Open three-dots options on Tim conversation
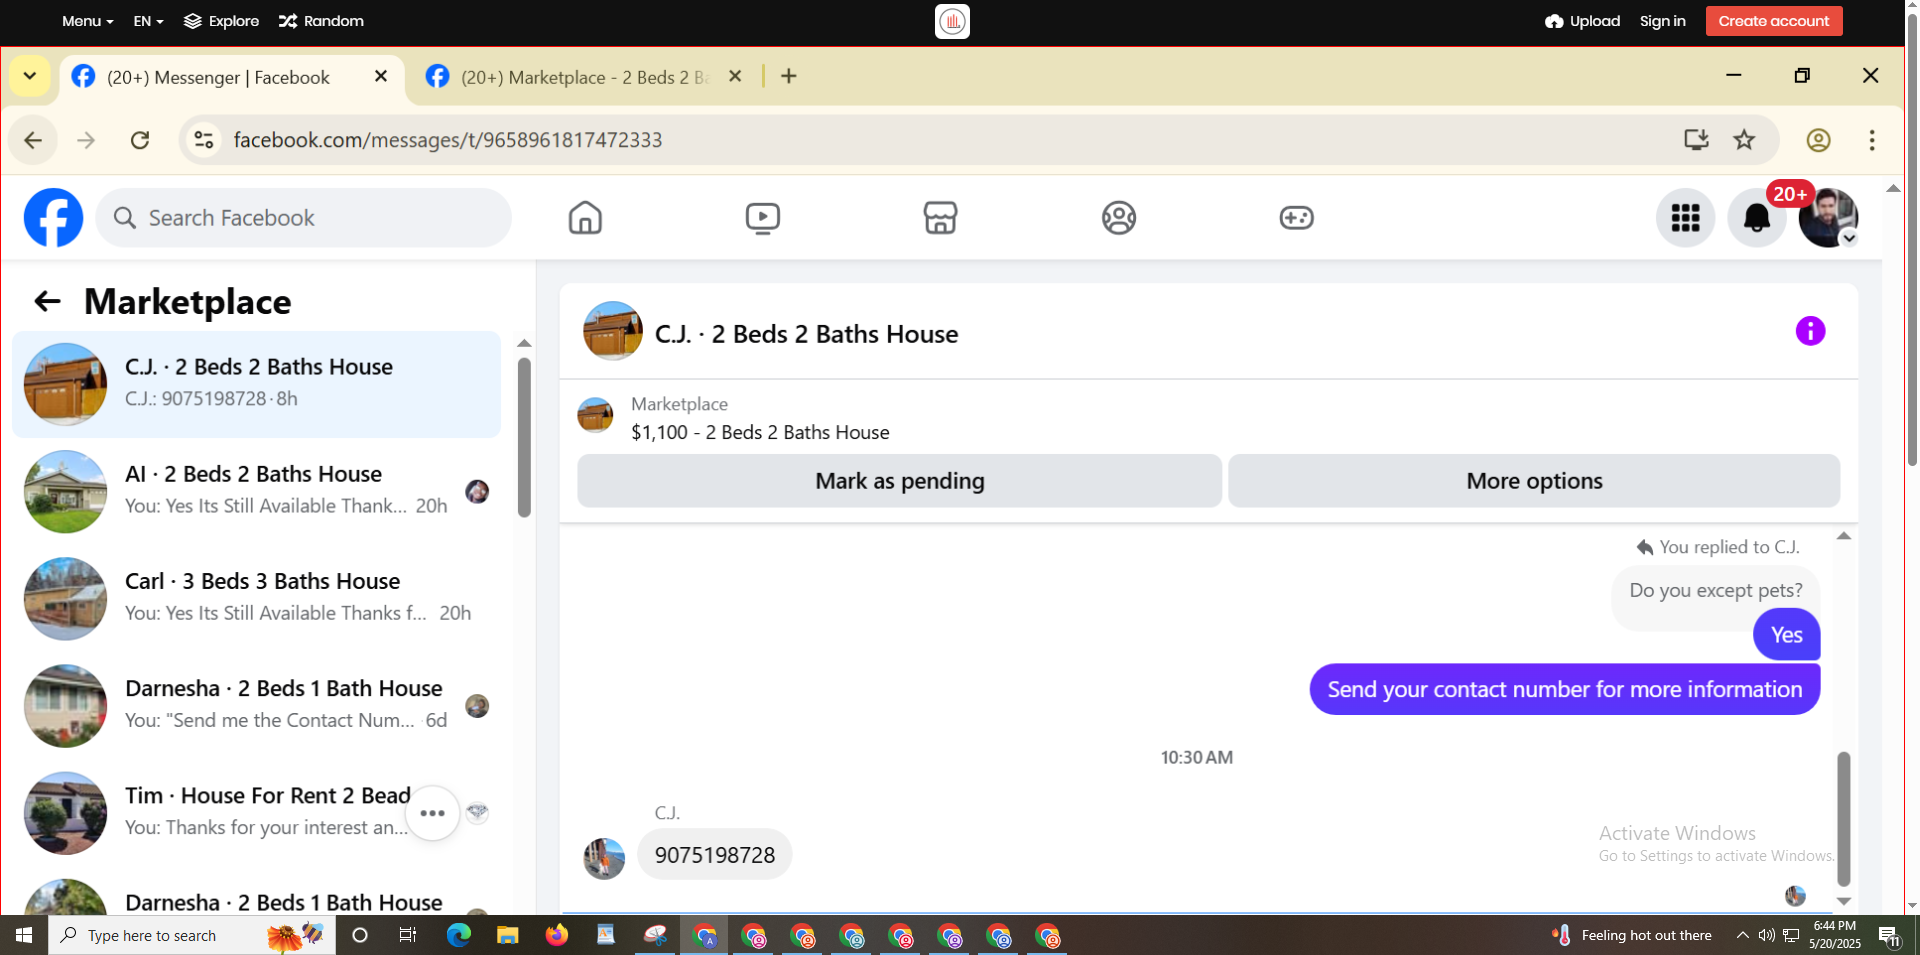 point(432,813)
